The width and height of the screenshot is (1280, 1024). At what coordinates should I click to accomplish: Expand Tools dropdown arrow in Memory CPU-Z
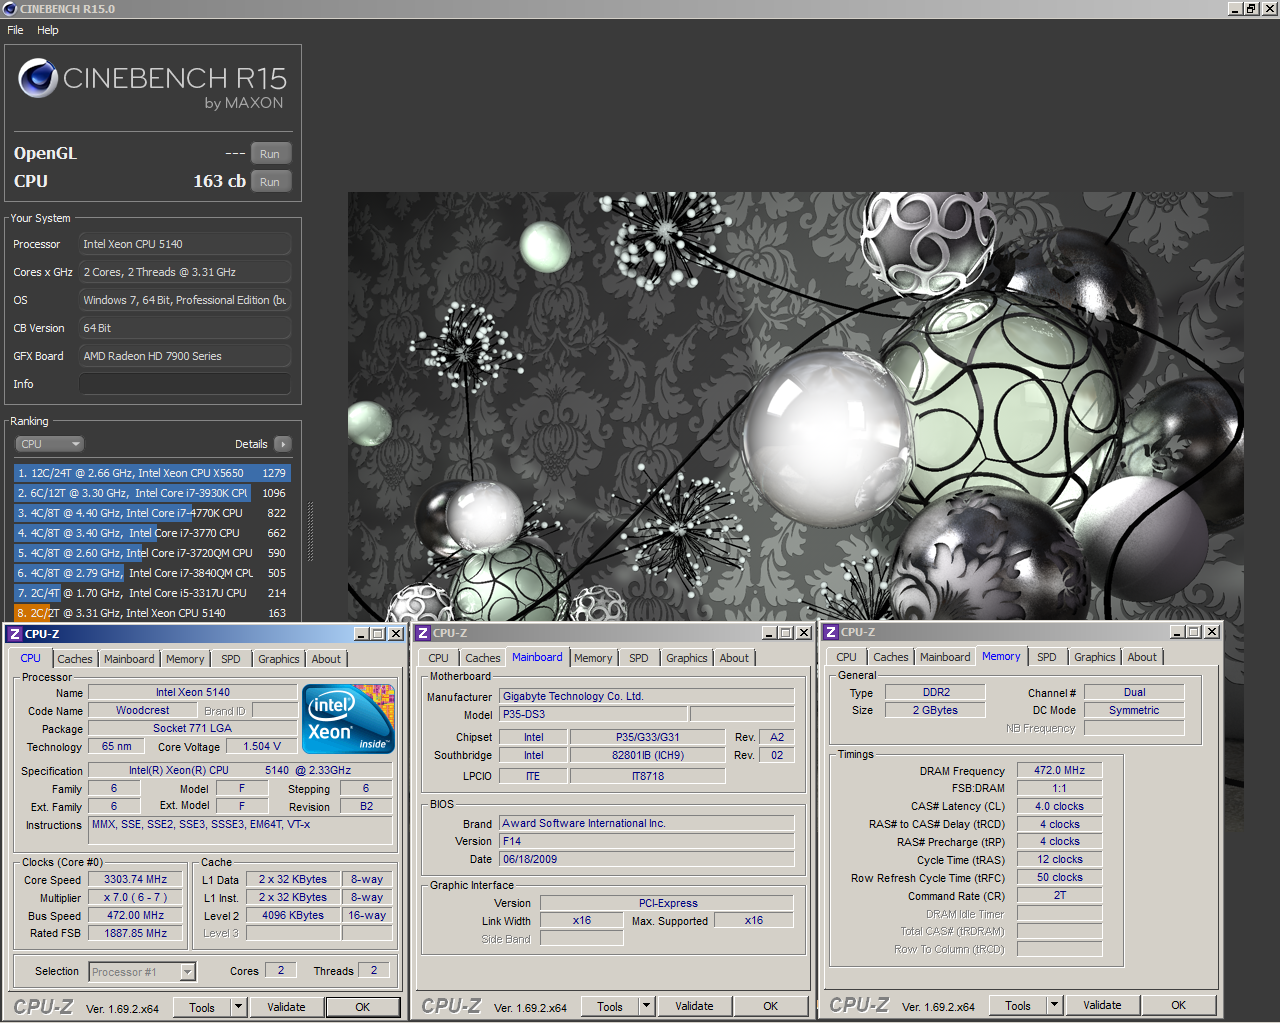point(1055,1006)
